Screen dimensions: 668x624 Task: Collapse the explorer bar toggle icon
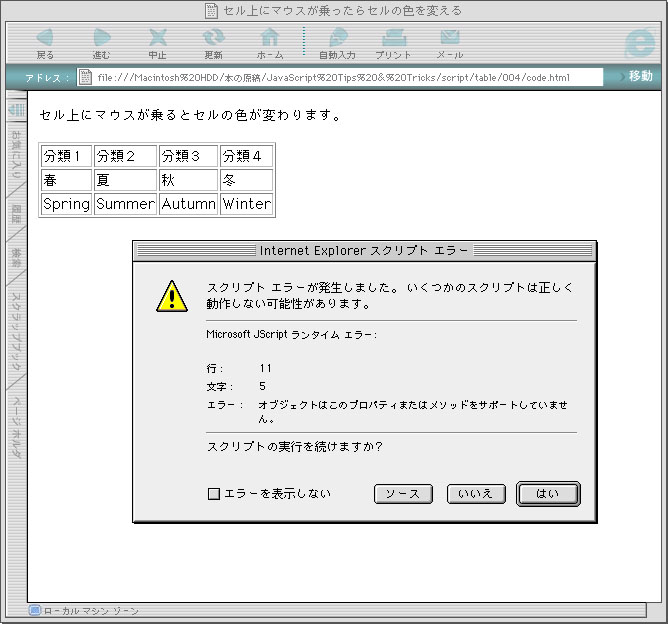click(17, 110)
